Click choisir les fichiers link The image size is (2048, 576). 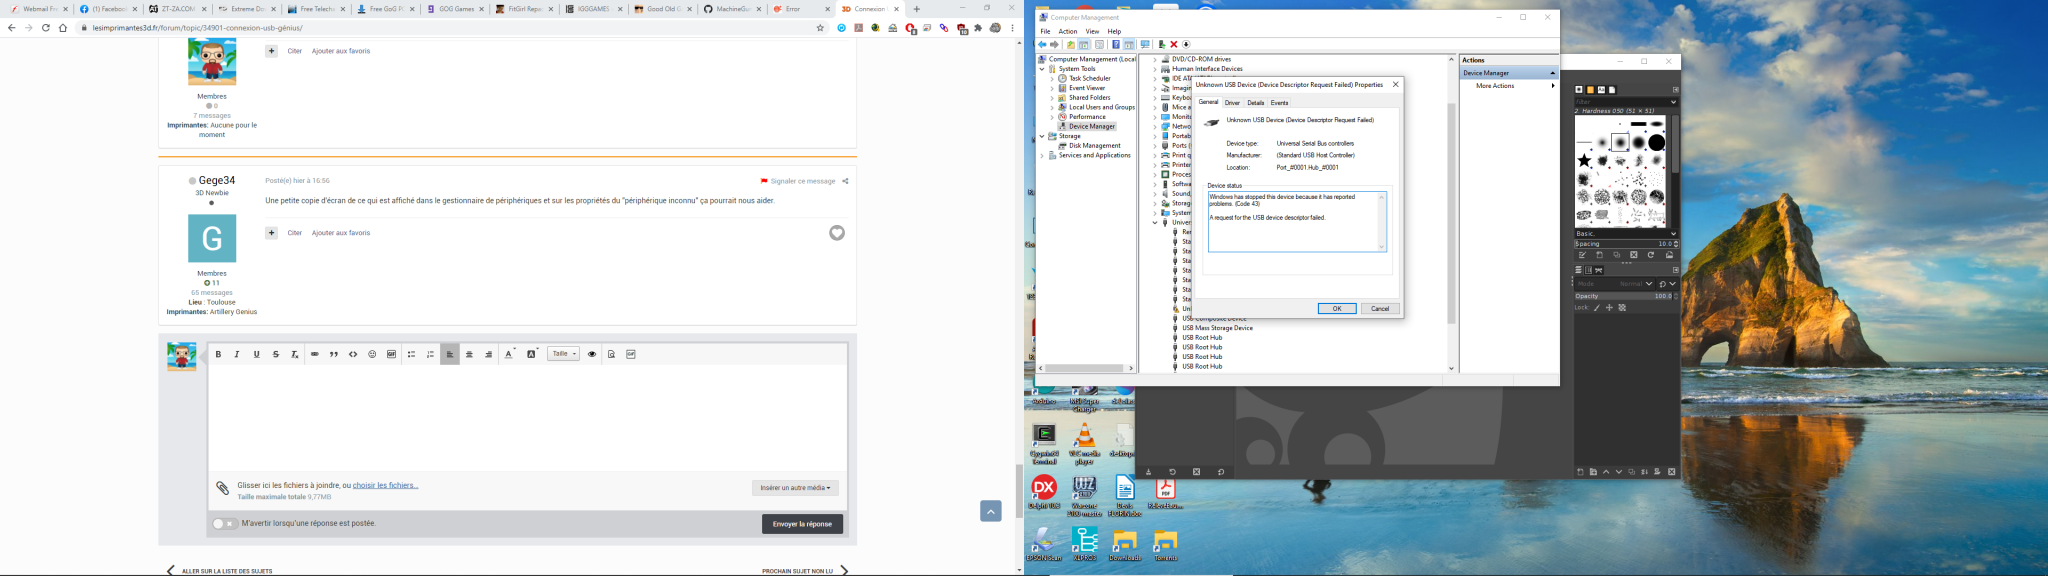coord(385,485)
